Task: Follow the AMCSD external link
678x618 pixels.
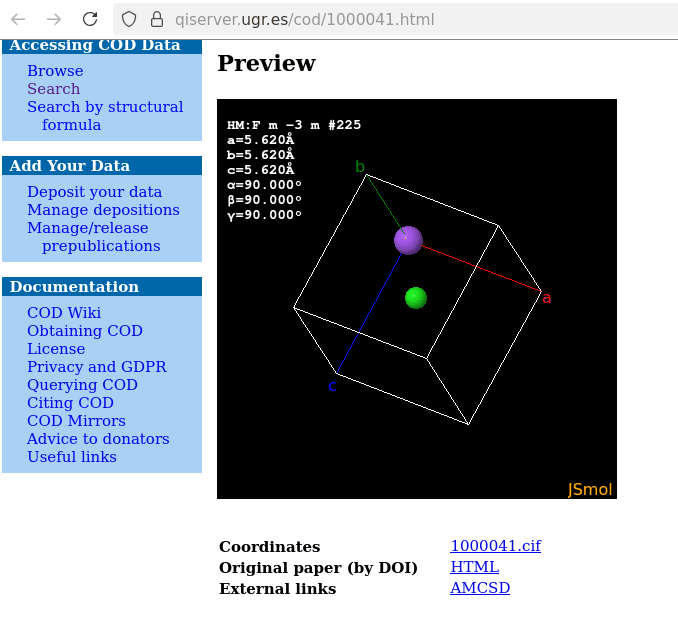Action: pos(480,588)
